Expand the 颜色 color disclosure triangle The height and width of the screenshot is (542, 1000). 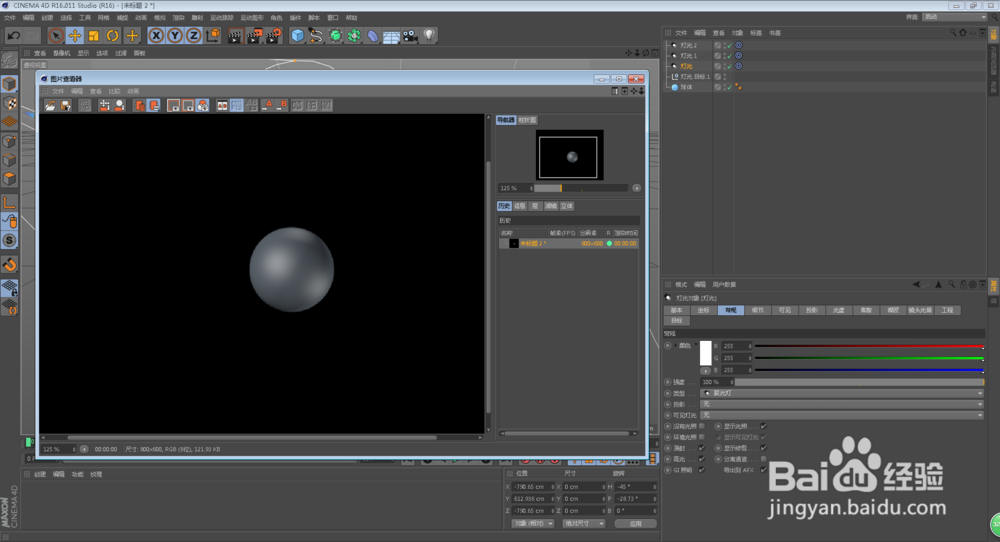[675, 346]
